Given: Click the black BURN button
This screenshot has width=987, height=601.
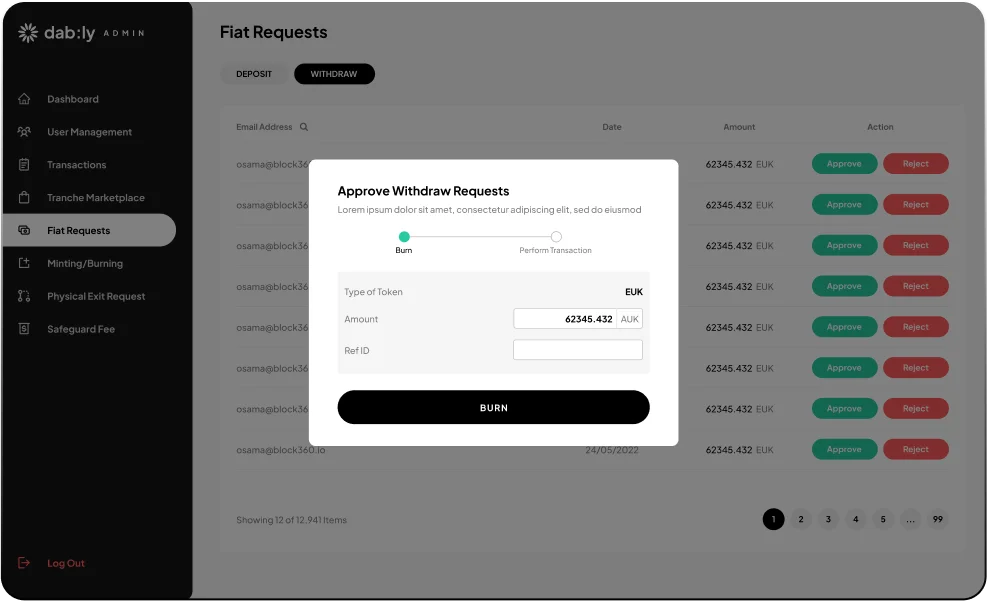Looking at the screenshot, I should (494, 407).
